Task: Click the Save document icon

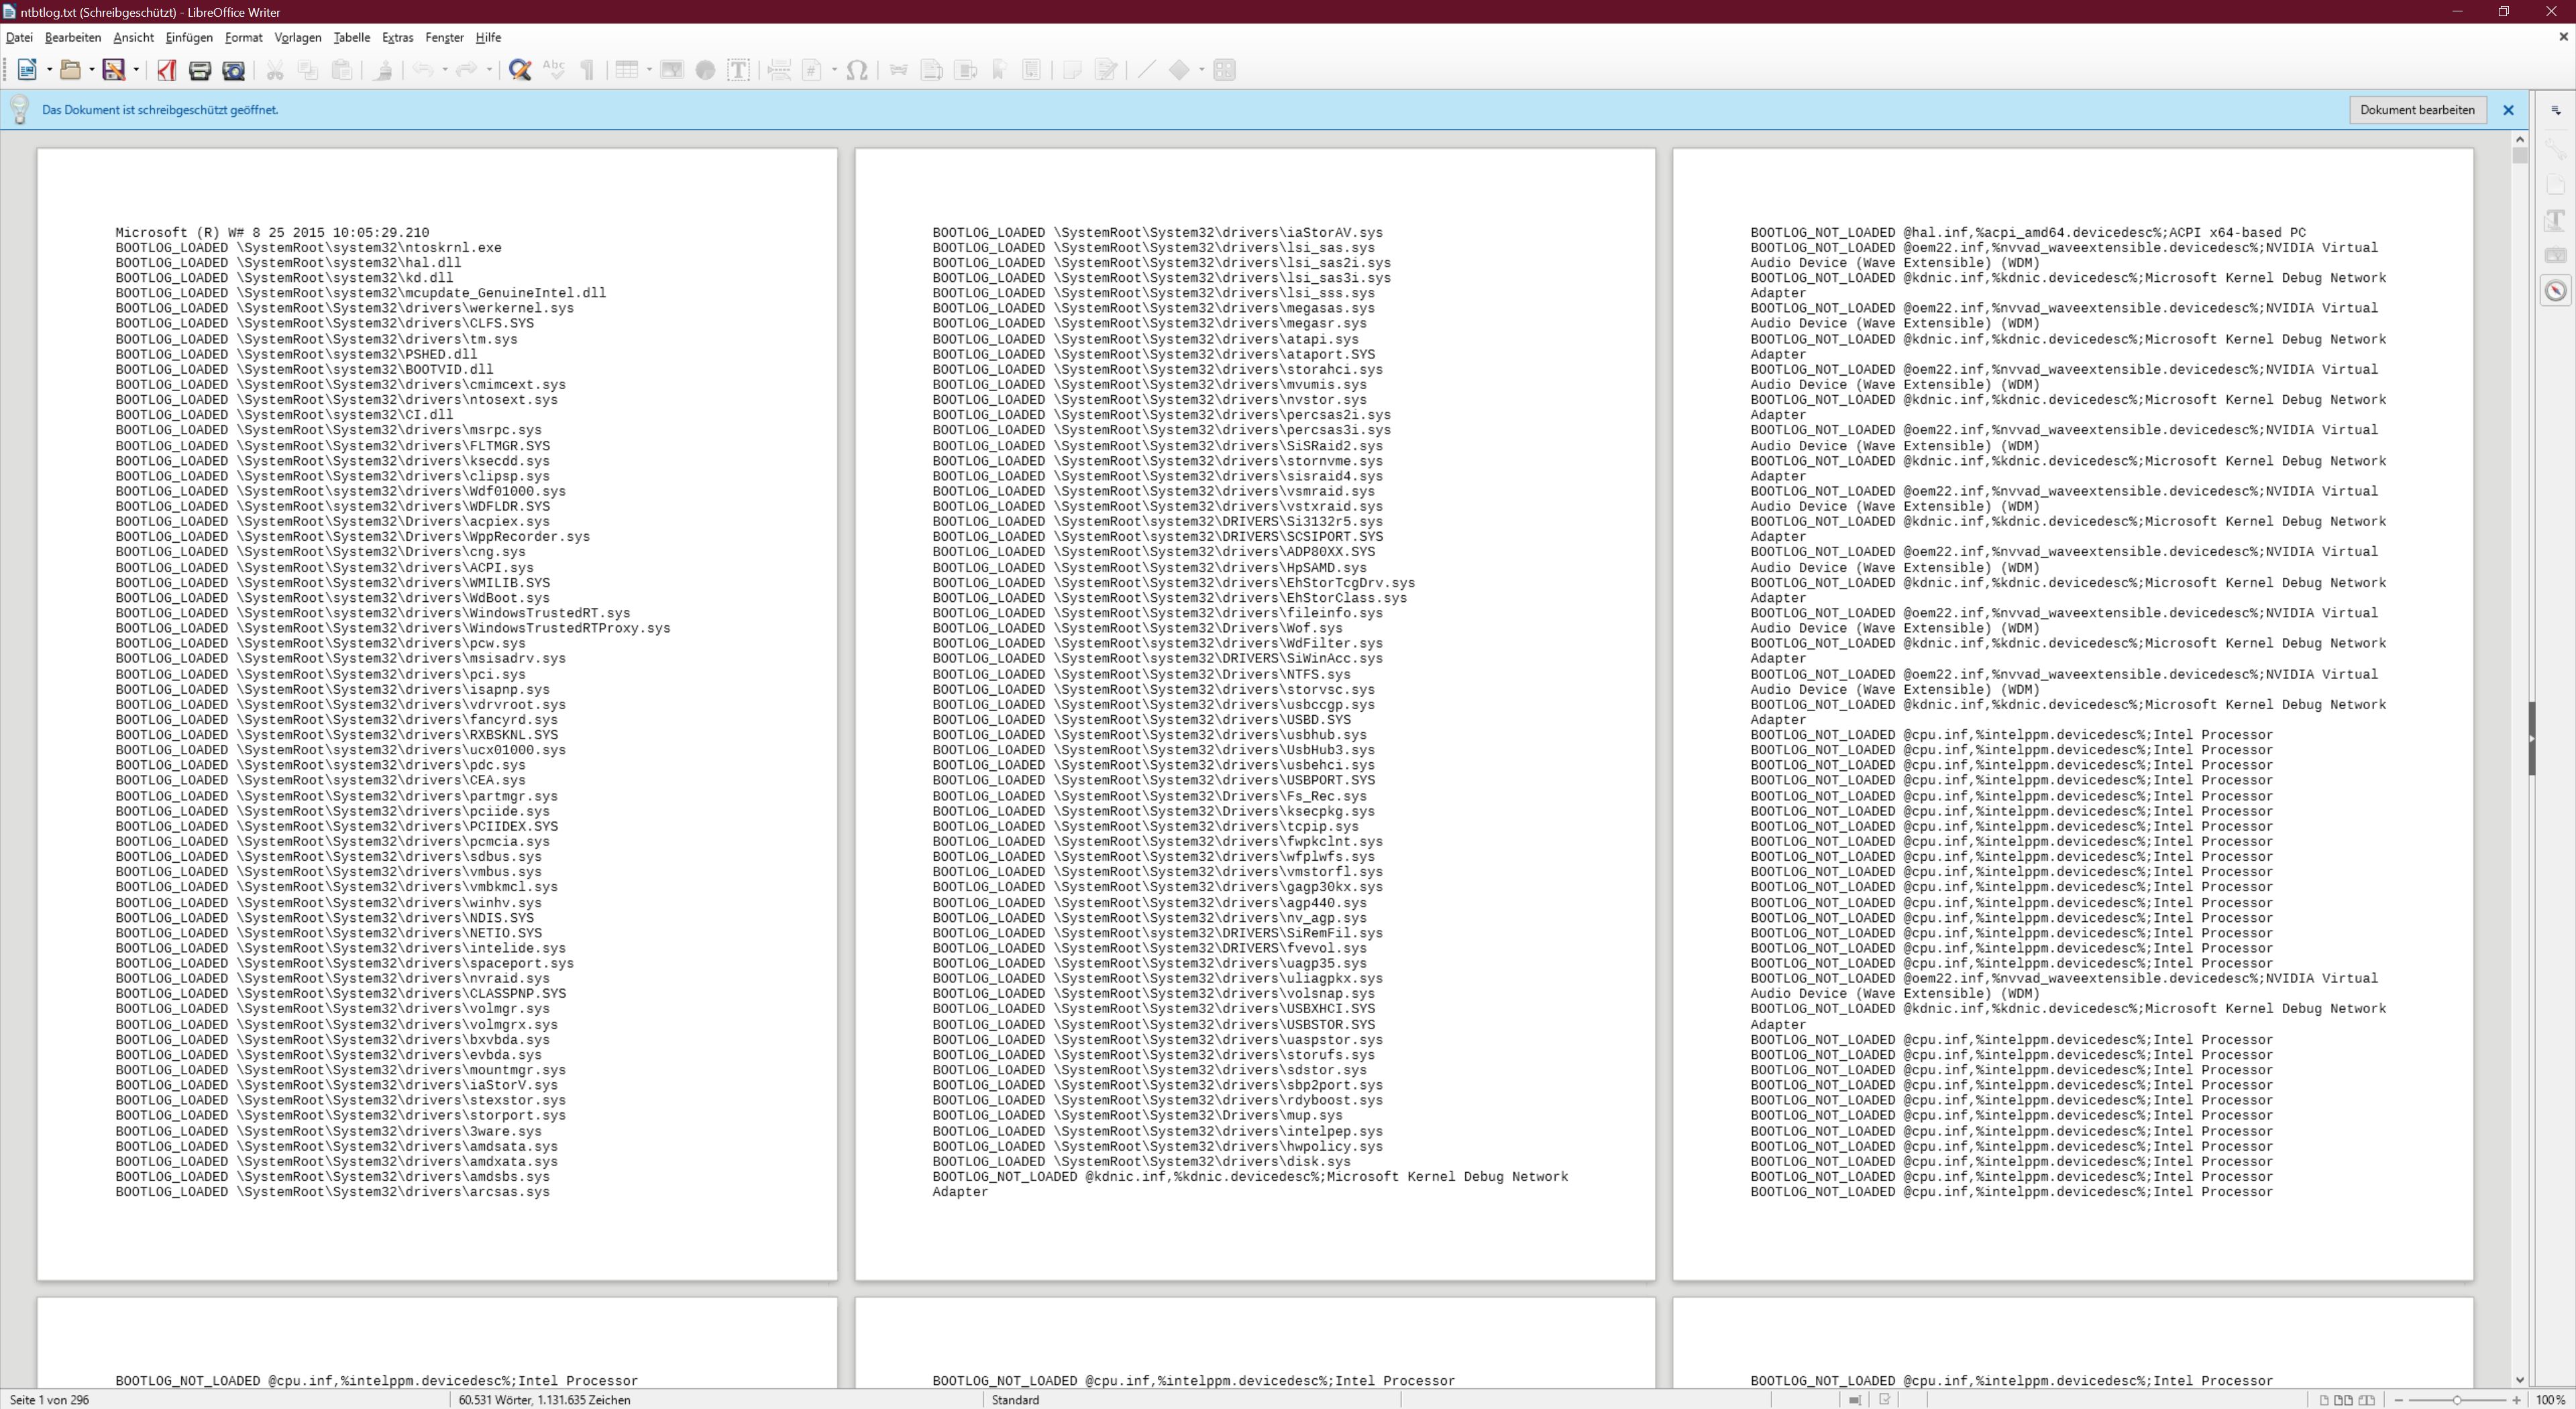Action: pyautogui.click(x=113, y=70)
